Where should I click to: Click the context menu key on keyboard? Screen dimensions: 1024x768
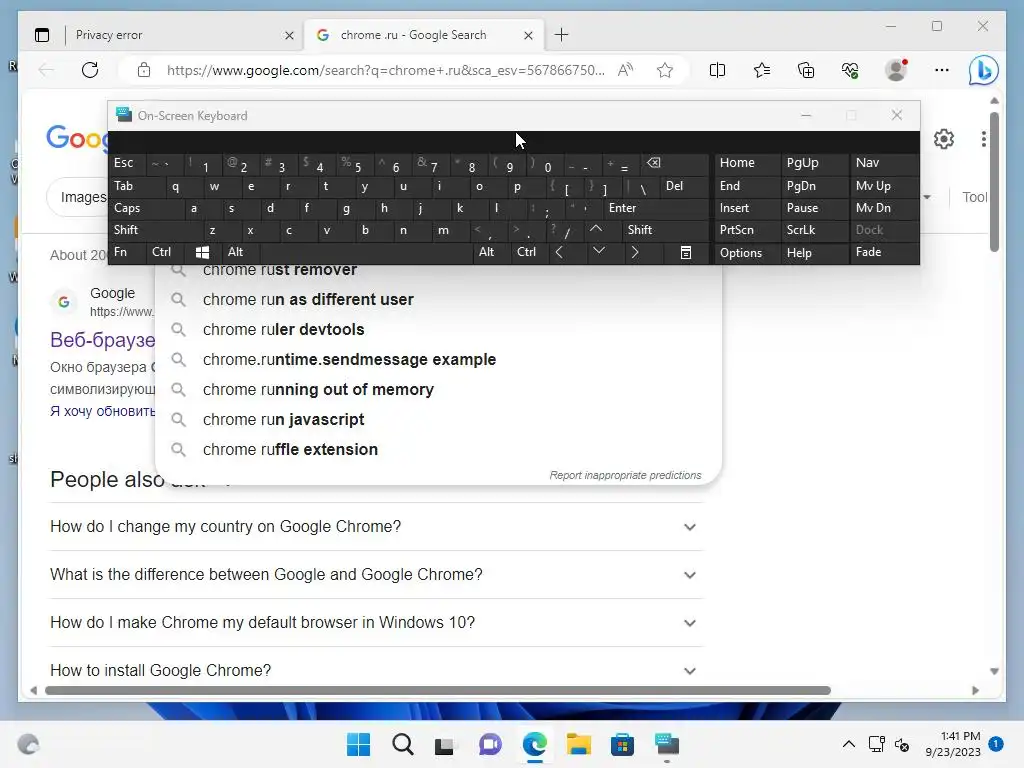click(x=686, y=252)
